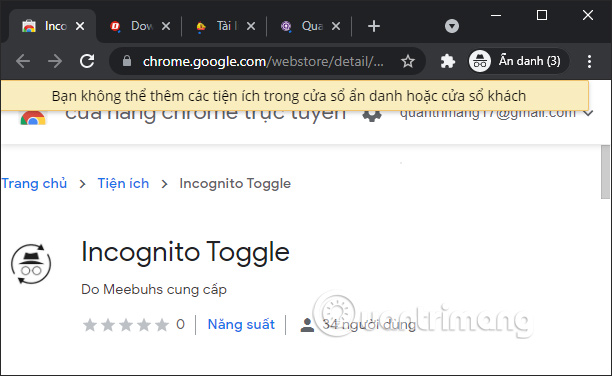This screenshot has height=376, width=612.
Task: Open web store settings gear
Action: tap(372, 116)
